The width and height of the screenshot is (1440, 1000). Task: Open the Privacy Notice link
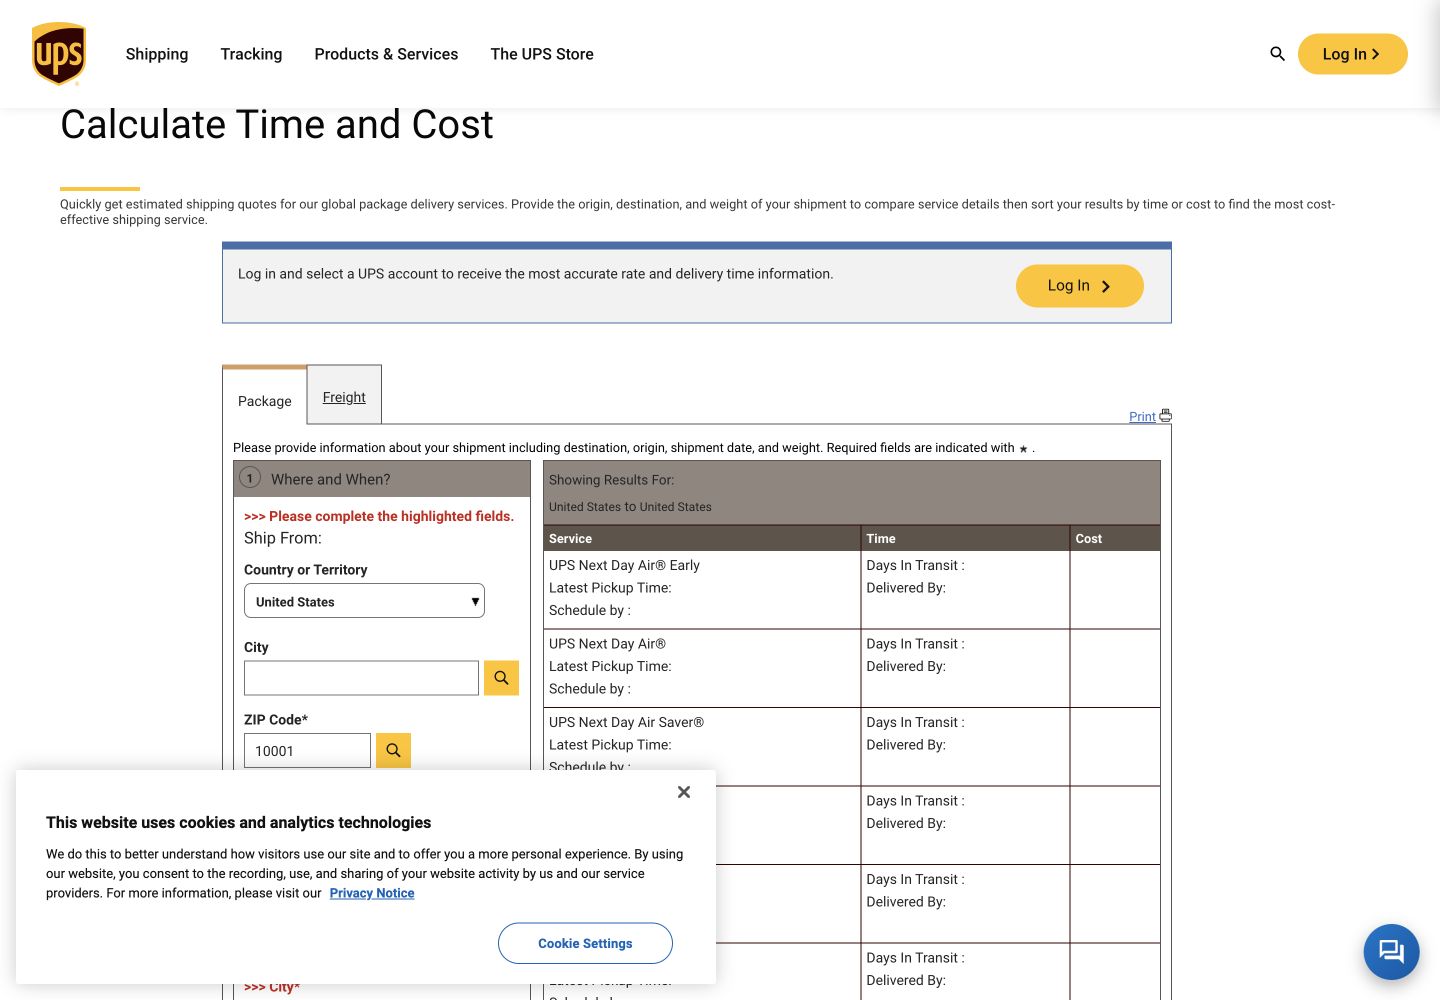[x=372, y=893]
